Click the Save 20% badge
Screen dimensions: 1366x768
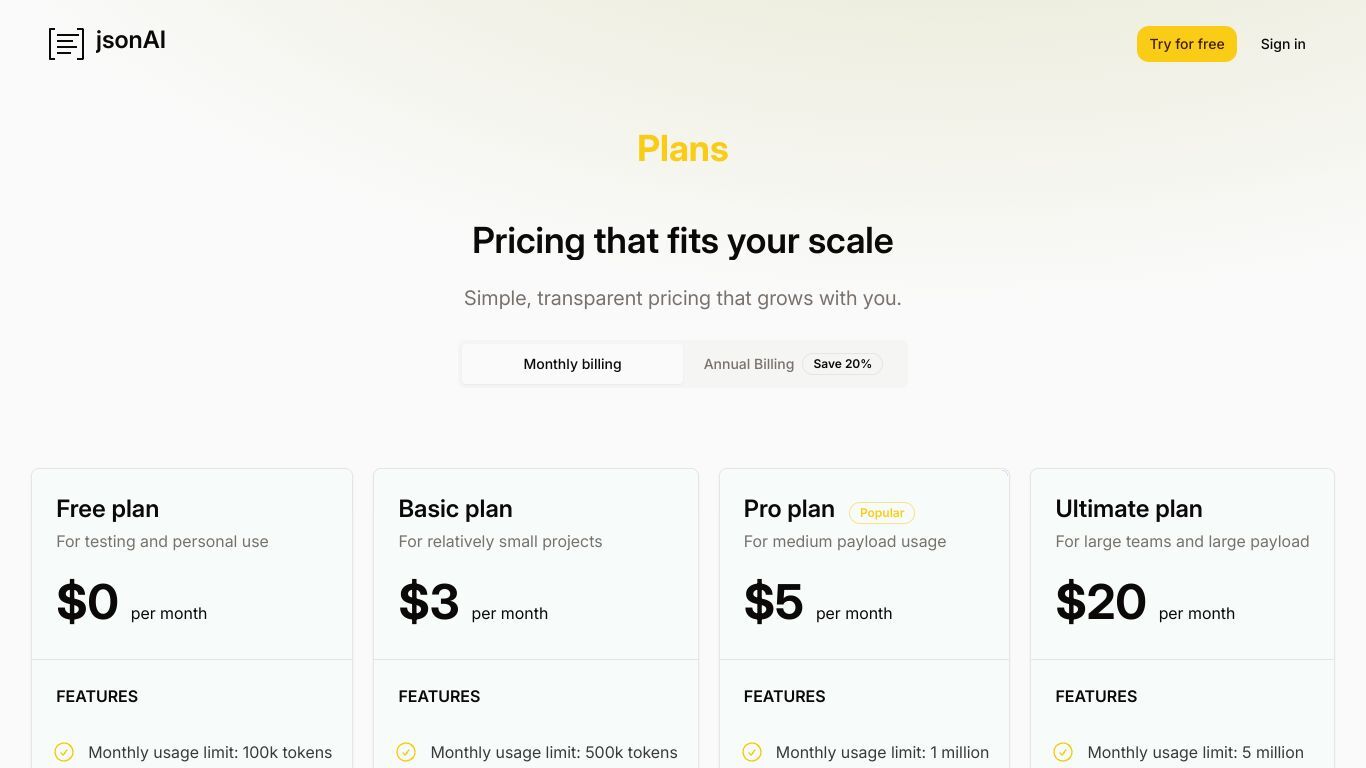click(x=842, y=364)
